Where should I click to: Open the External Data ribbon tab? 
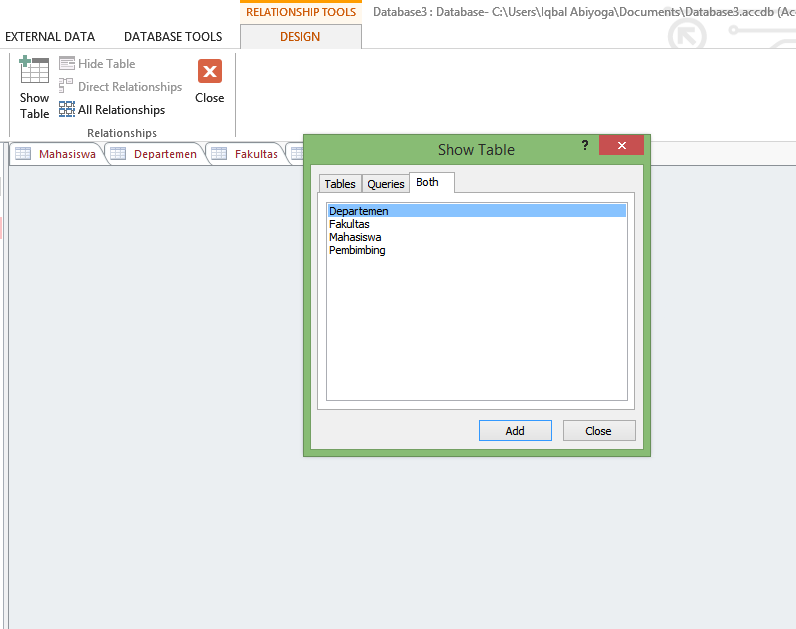point(50,37)
